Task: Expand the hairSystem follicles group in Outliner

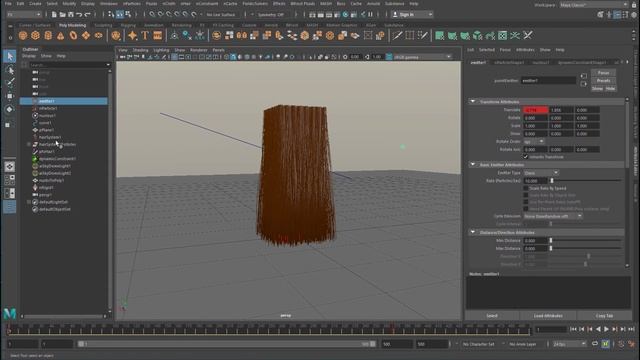Action: [29, 144]
